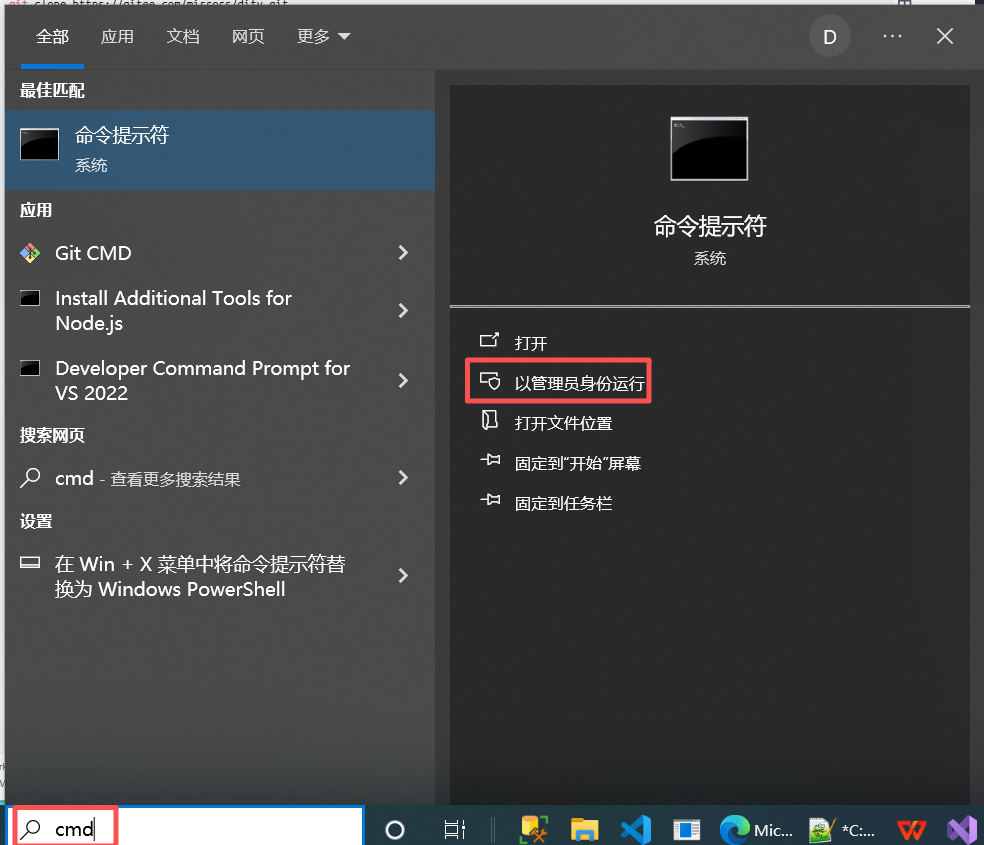
Task: Choose 以管理员身份运行
Action: pyautogui.click(x=579, y=383)
